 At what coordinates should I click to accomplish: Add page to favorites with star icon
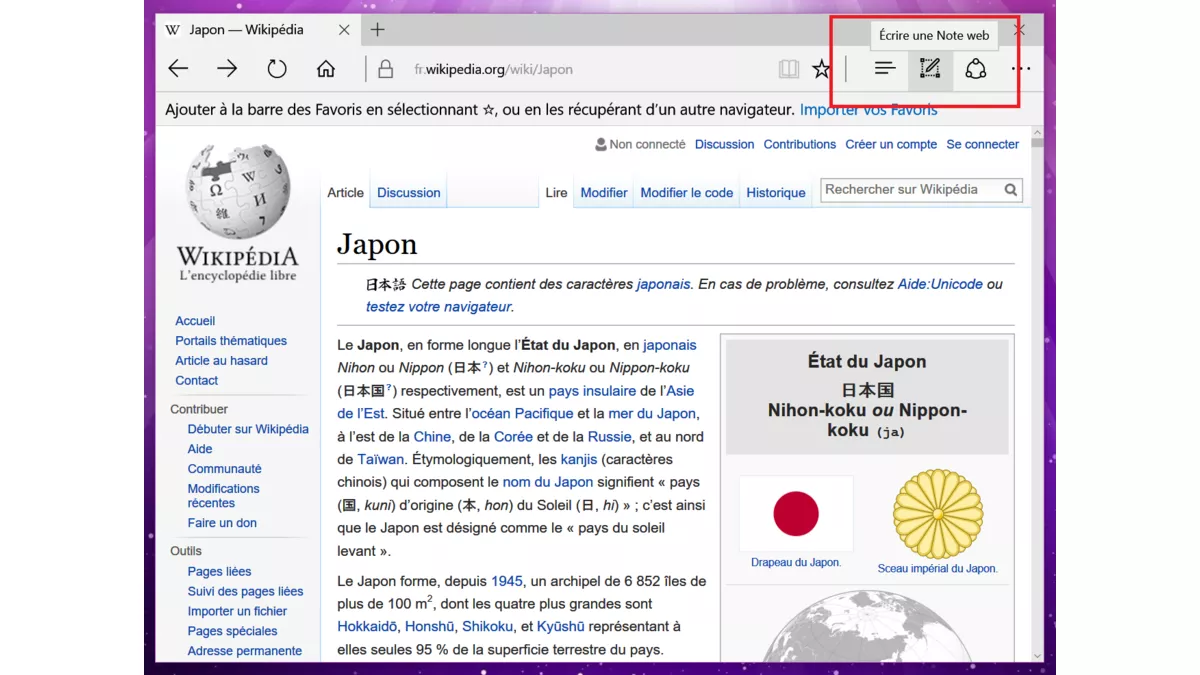coord(821,69)
